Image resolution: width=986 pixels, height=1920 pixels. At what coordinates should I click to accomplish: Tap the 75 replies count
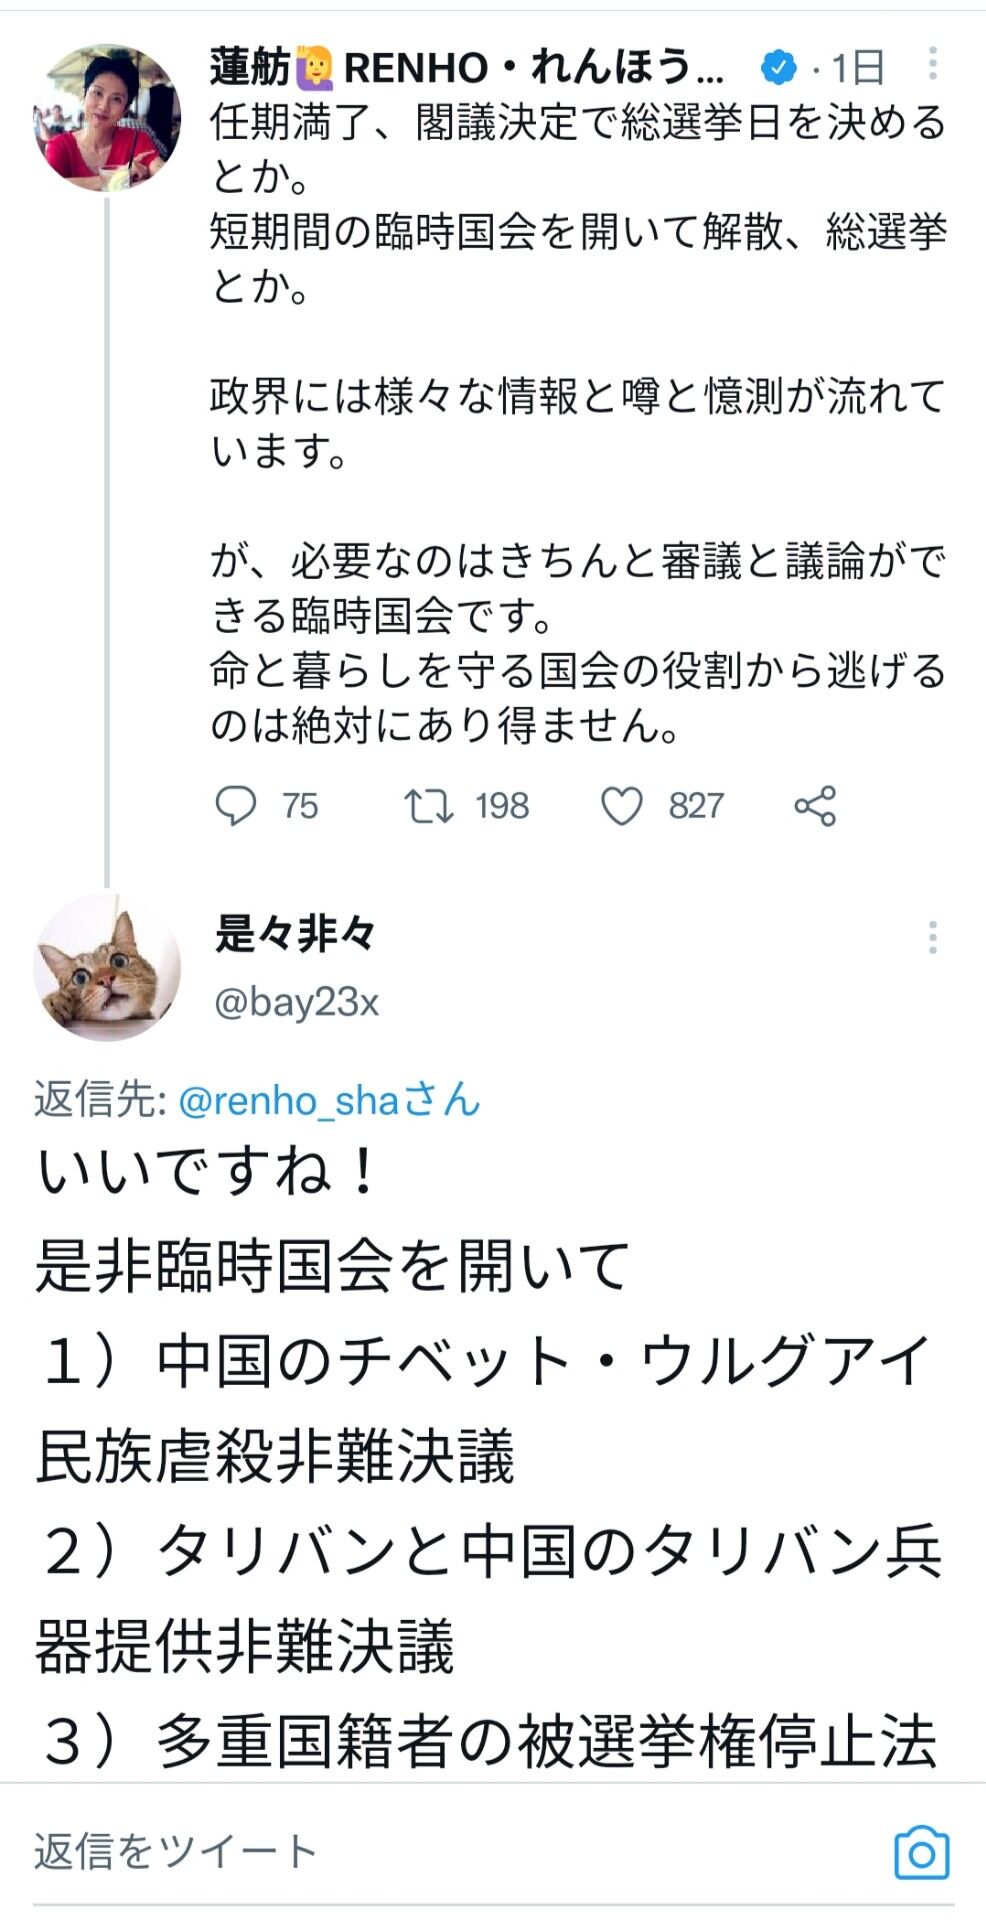[300, 806]
